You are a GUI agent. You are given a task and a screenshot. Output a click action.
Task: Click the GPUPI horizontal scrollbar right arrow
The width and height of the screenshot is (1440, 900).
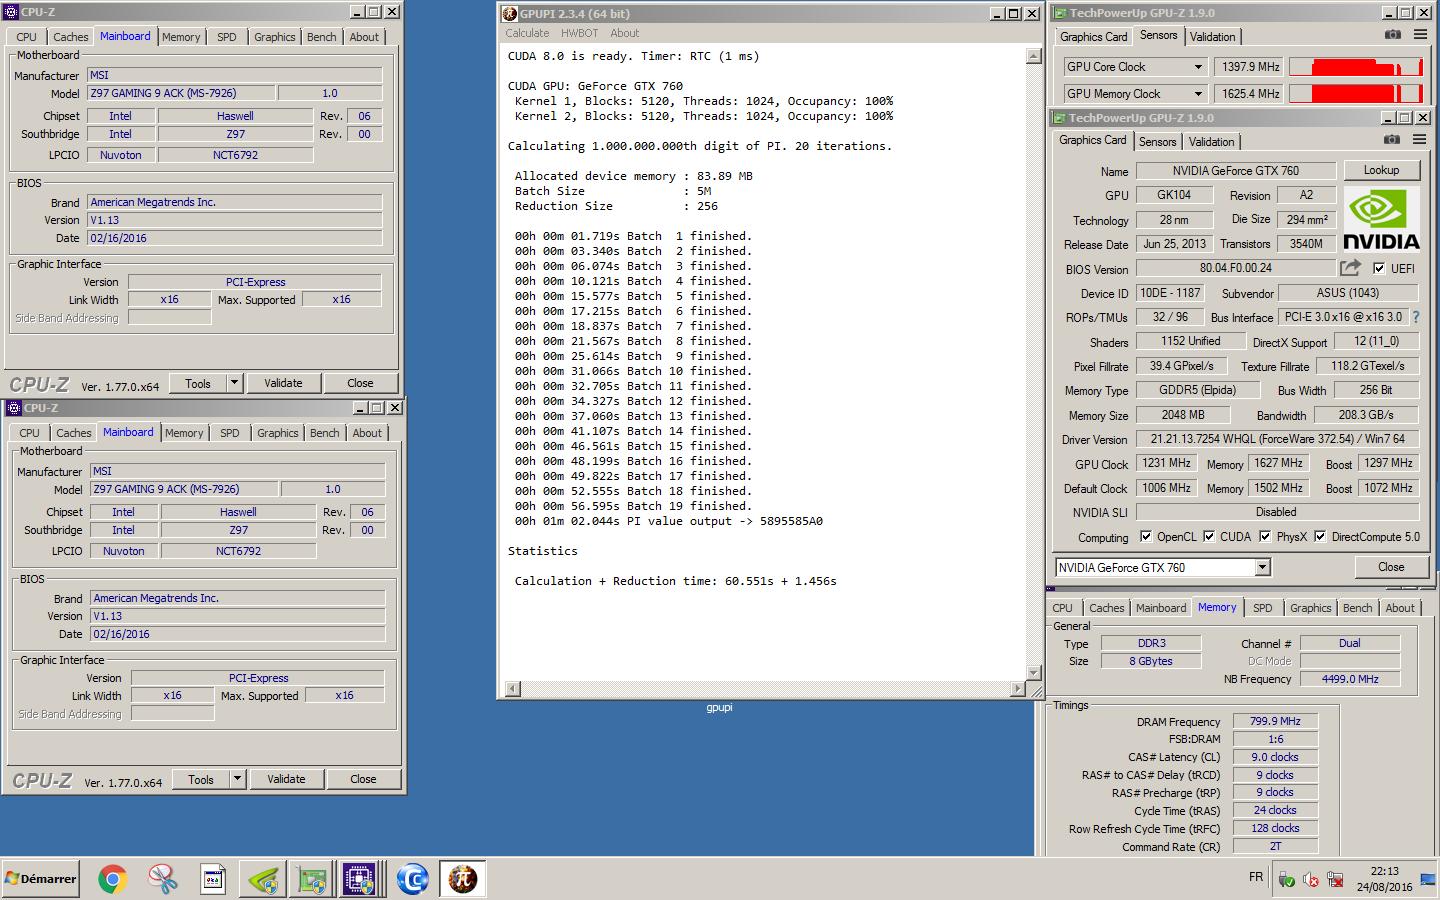pyautogui.click(x=1019, y=688)
